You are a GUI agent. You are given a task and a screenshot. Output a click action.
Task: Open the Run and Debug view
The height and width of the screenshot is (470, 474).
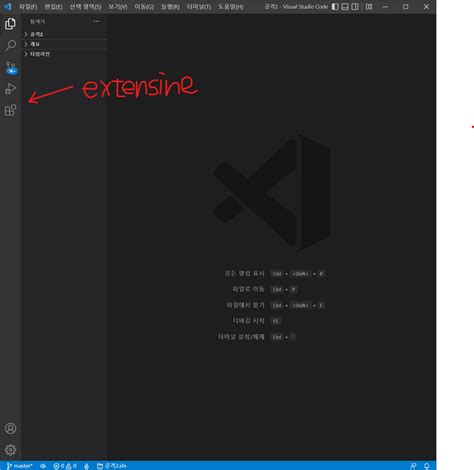click(x=10, y=89)
